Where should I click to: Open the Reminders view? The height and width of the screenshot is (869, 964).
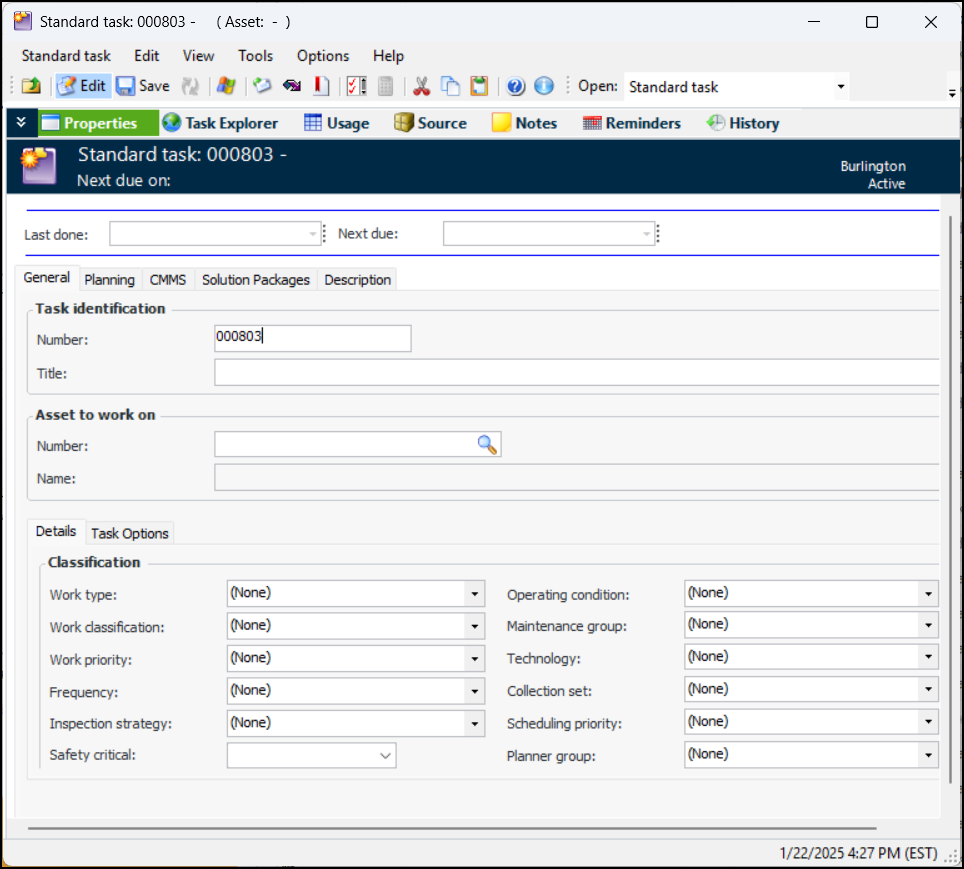coord(631,123)
